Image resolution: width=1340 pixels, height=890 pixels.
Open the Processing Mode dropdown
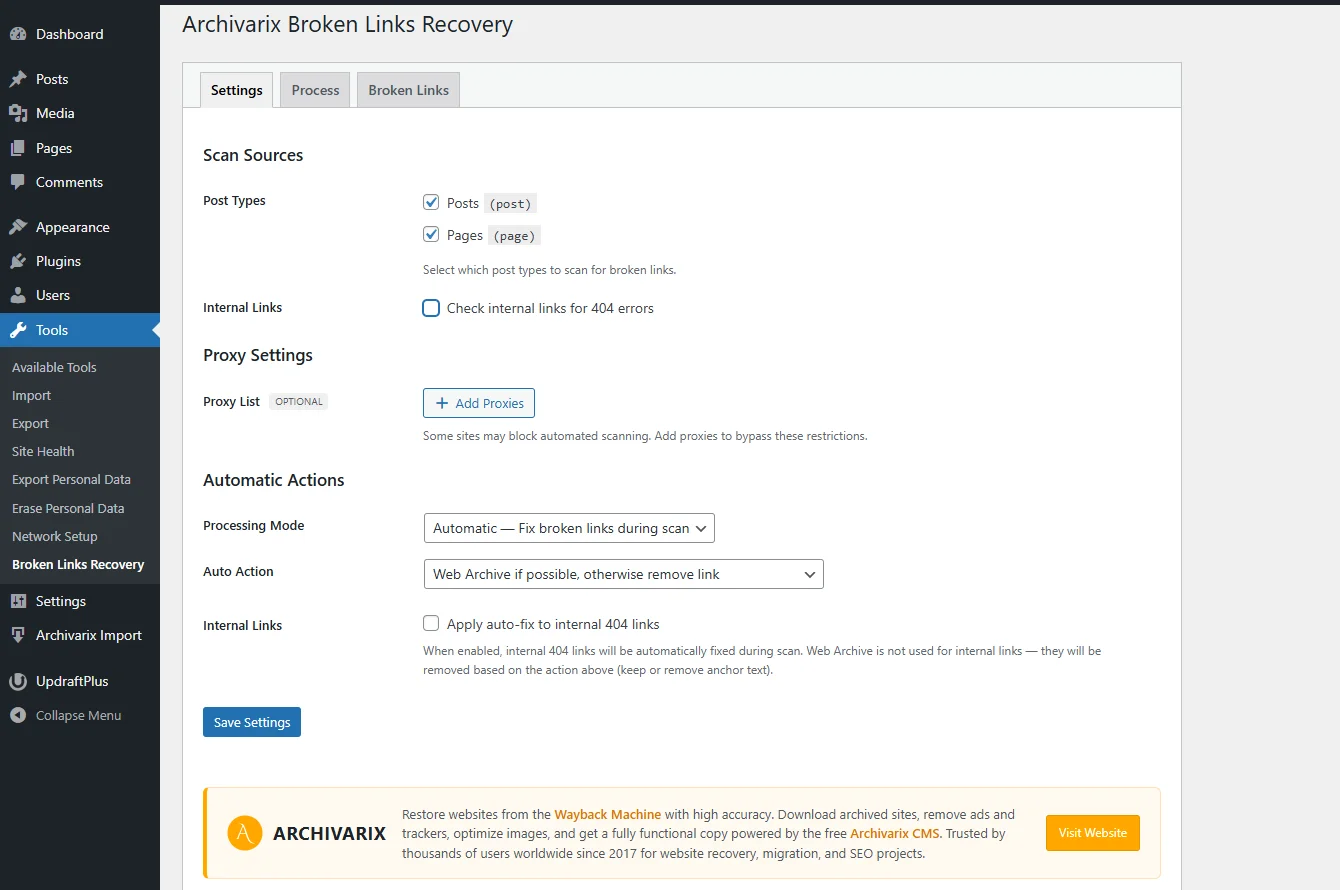click(569, 528)
